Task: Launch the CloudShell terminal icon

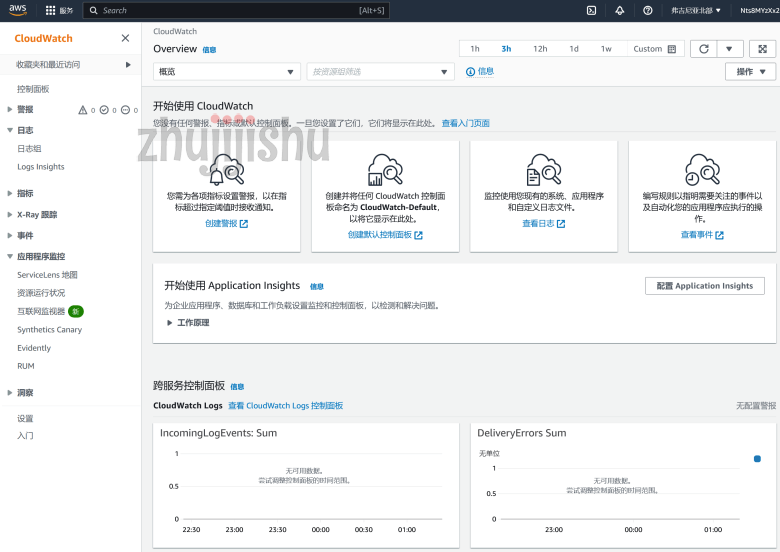Action: pos(591,10)
